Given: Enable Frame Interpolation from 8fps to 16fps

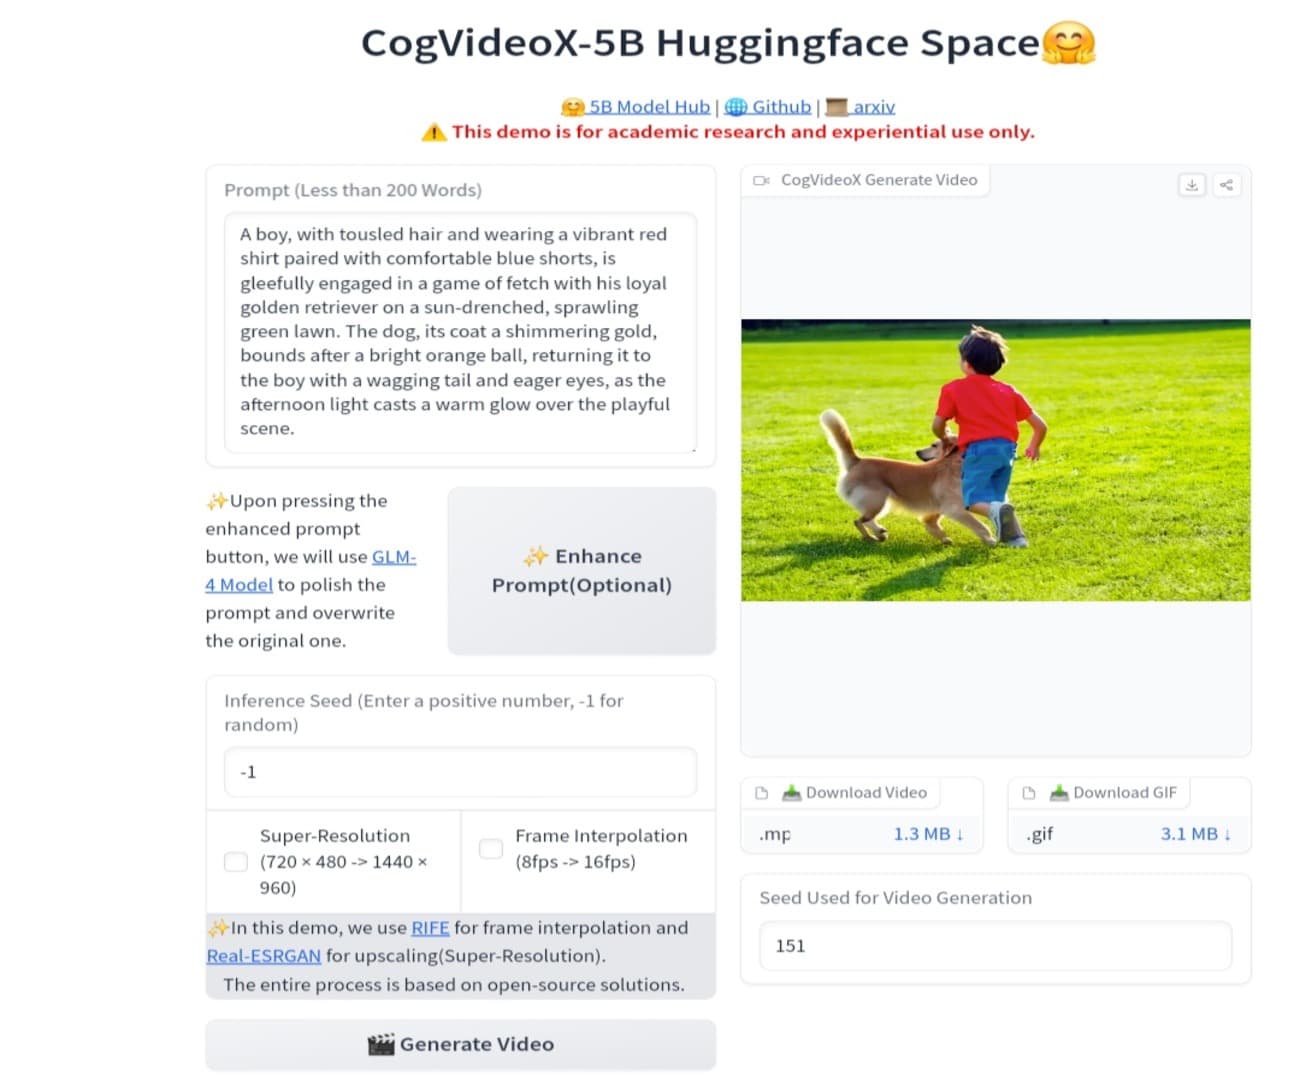Looking at the screenshot, I should tap(490, 848).
